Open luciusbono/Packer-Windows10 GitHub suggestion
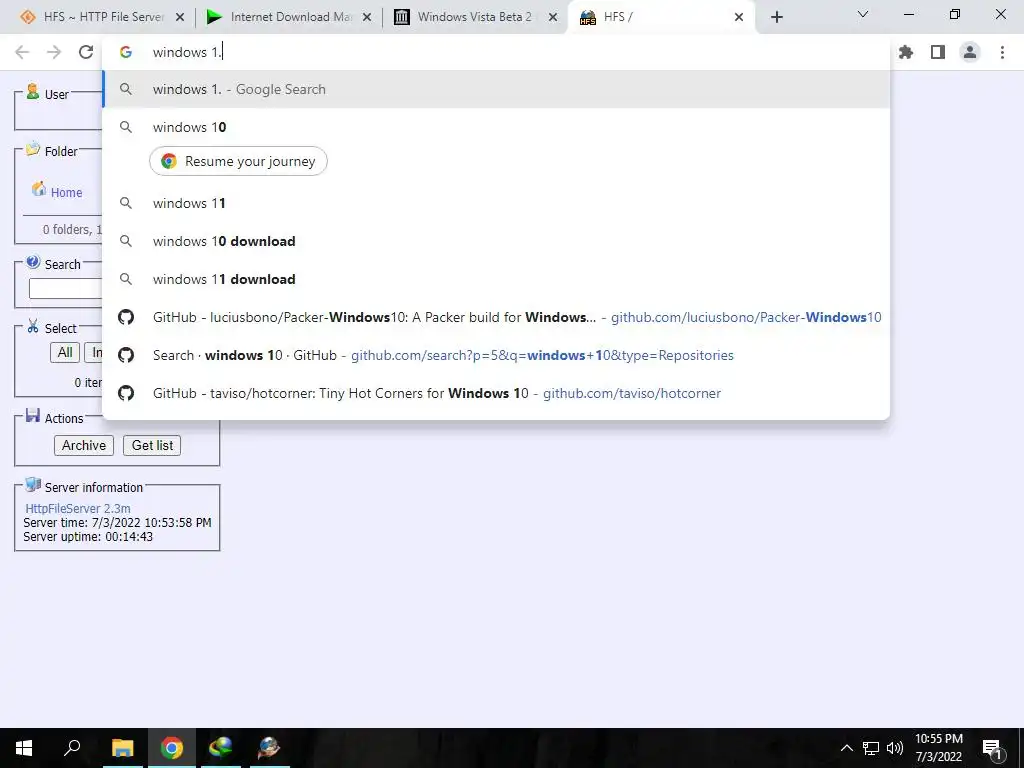1024x768 pixels. pos(496,317)
